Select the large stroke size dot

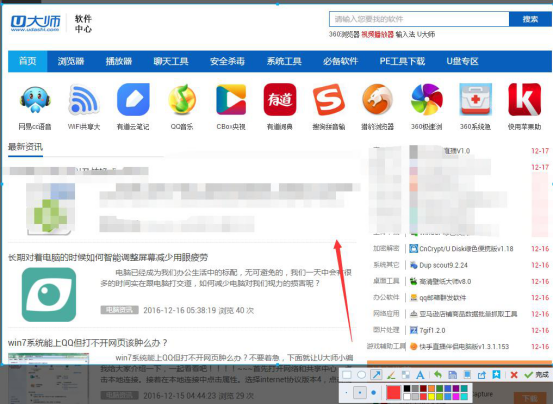(x=374, y=392)
